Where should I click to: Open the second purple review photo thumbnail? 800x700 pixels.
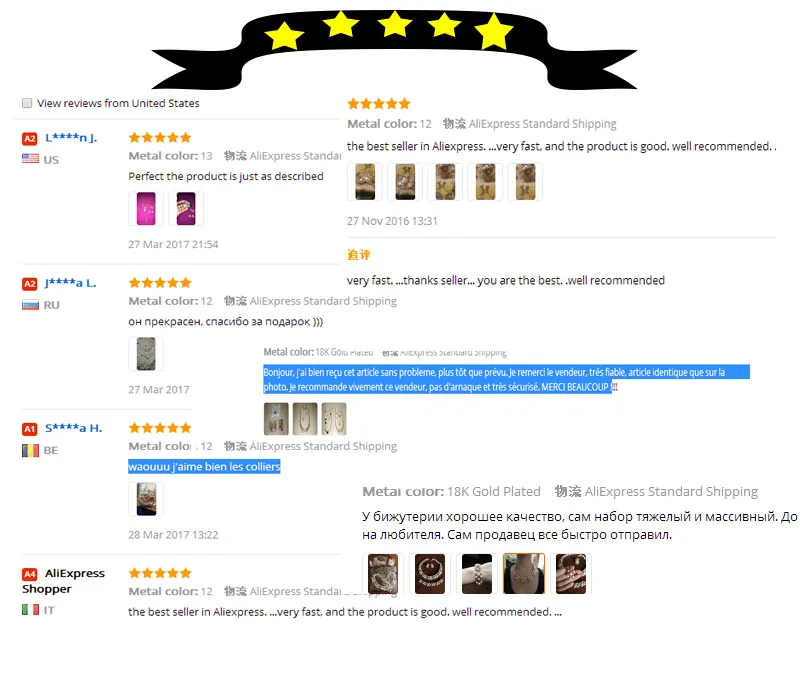(186, 209)
